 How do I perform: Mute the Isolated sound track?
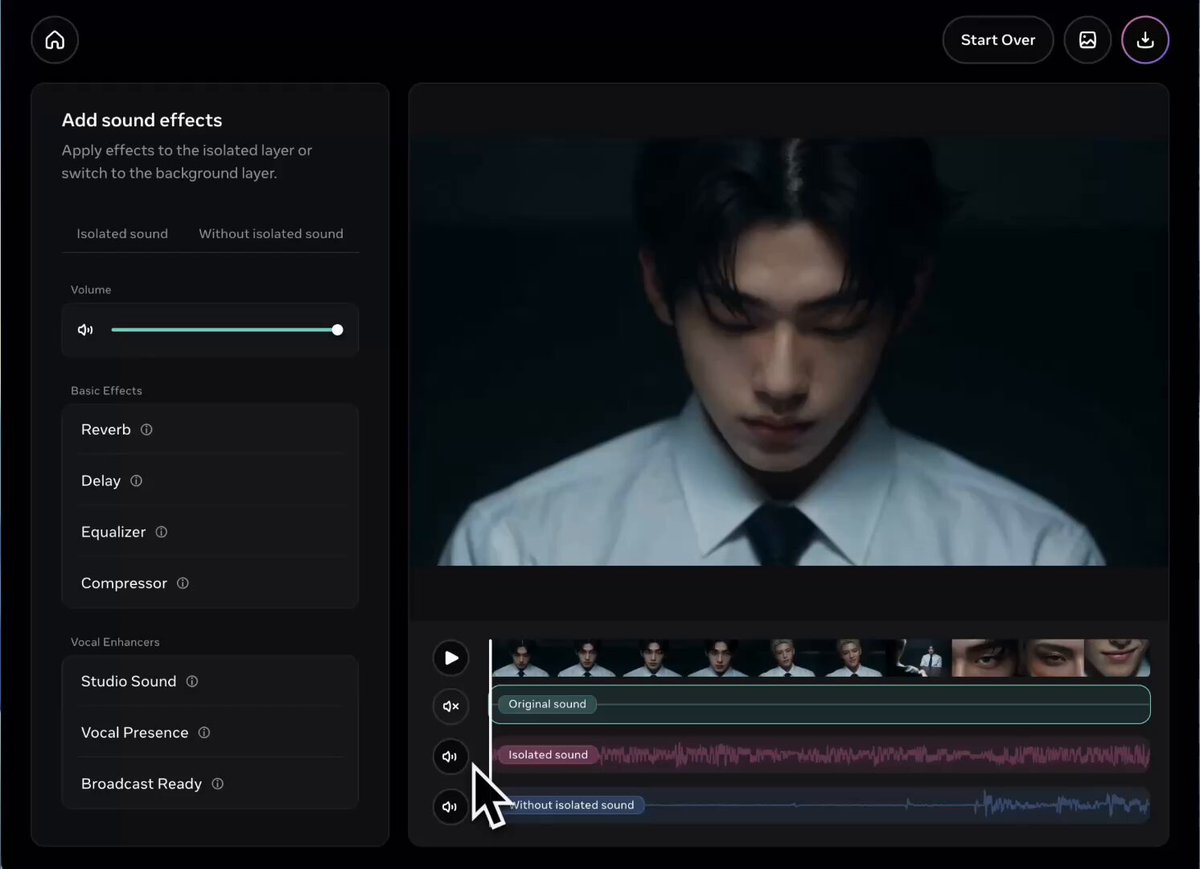coord(451,757)
